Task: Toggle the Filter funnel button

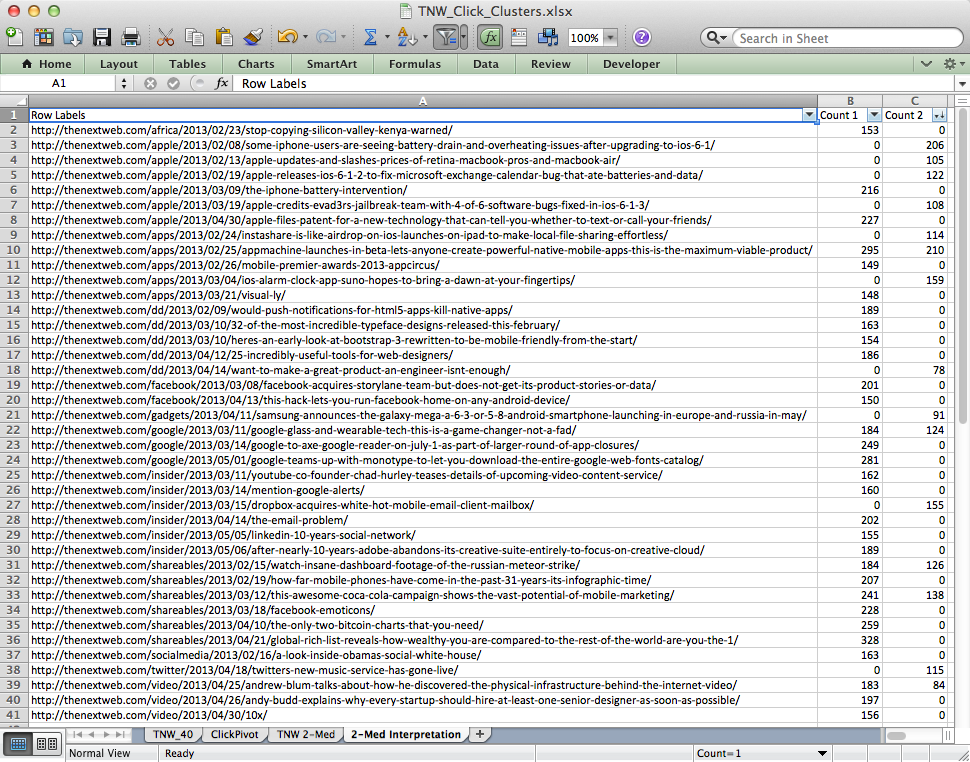Action: pos(446,37)
